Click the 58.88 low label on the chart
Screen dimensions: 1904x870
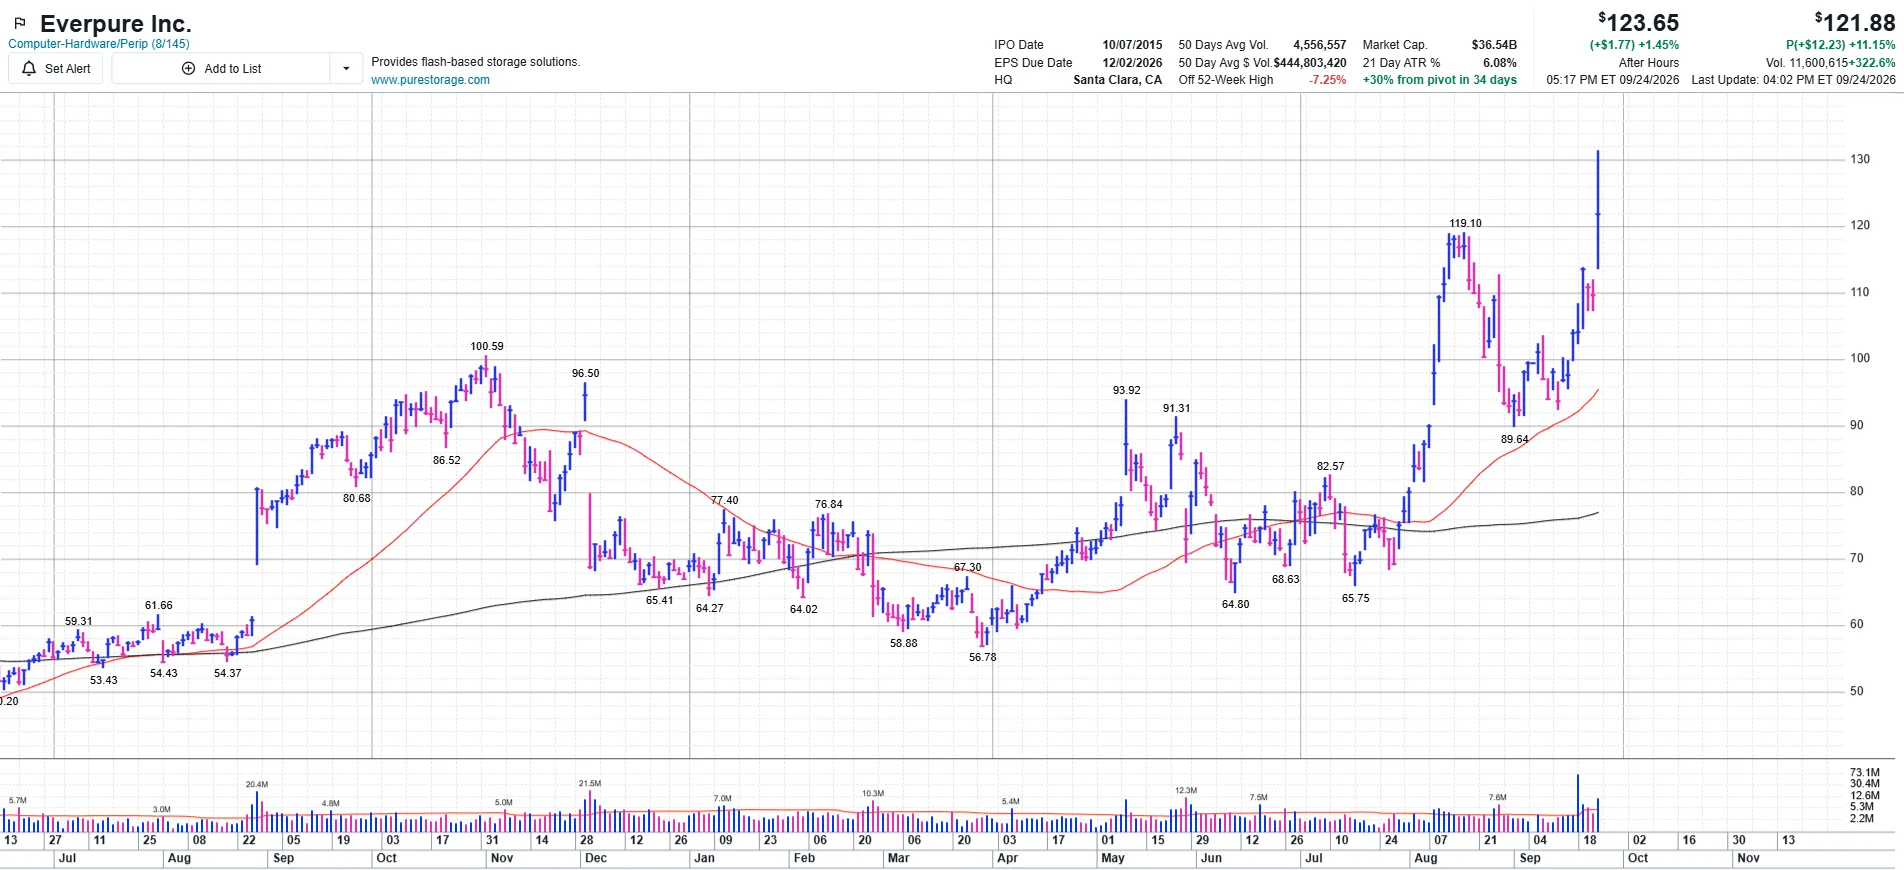point(904,644)
